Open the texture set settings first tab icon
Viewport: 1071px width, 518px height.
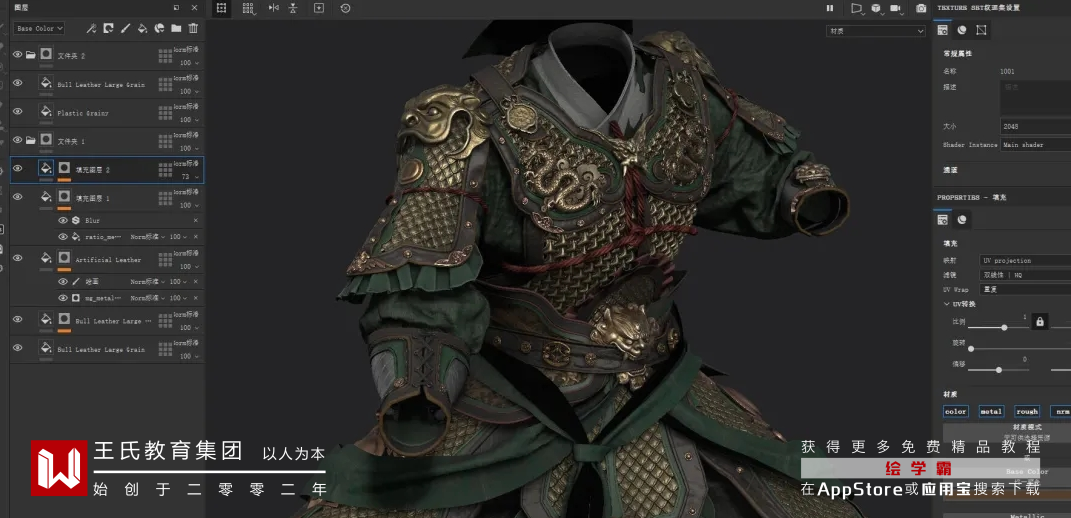coord(943,30)
